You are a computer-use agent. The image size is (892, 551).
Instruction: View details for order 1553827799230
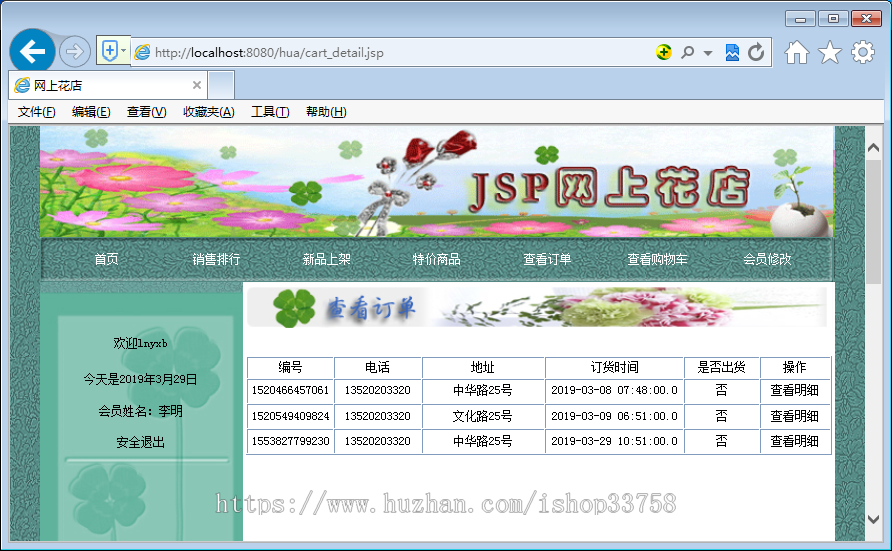pos(795,441)
